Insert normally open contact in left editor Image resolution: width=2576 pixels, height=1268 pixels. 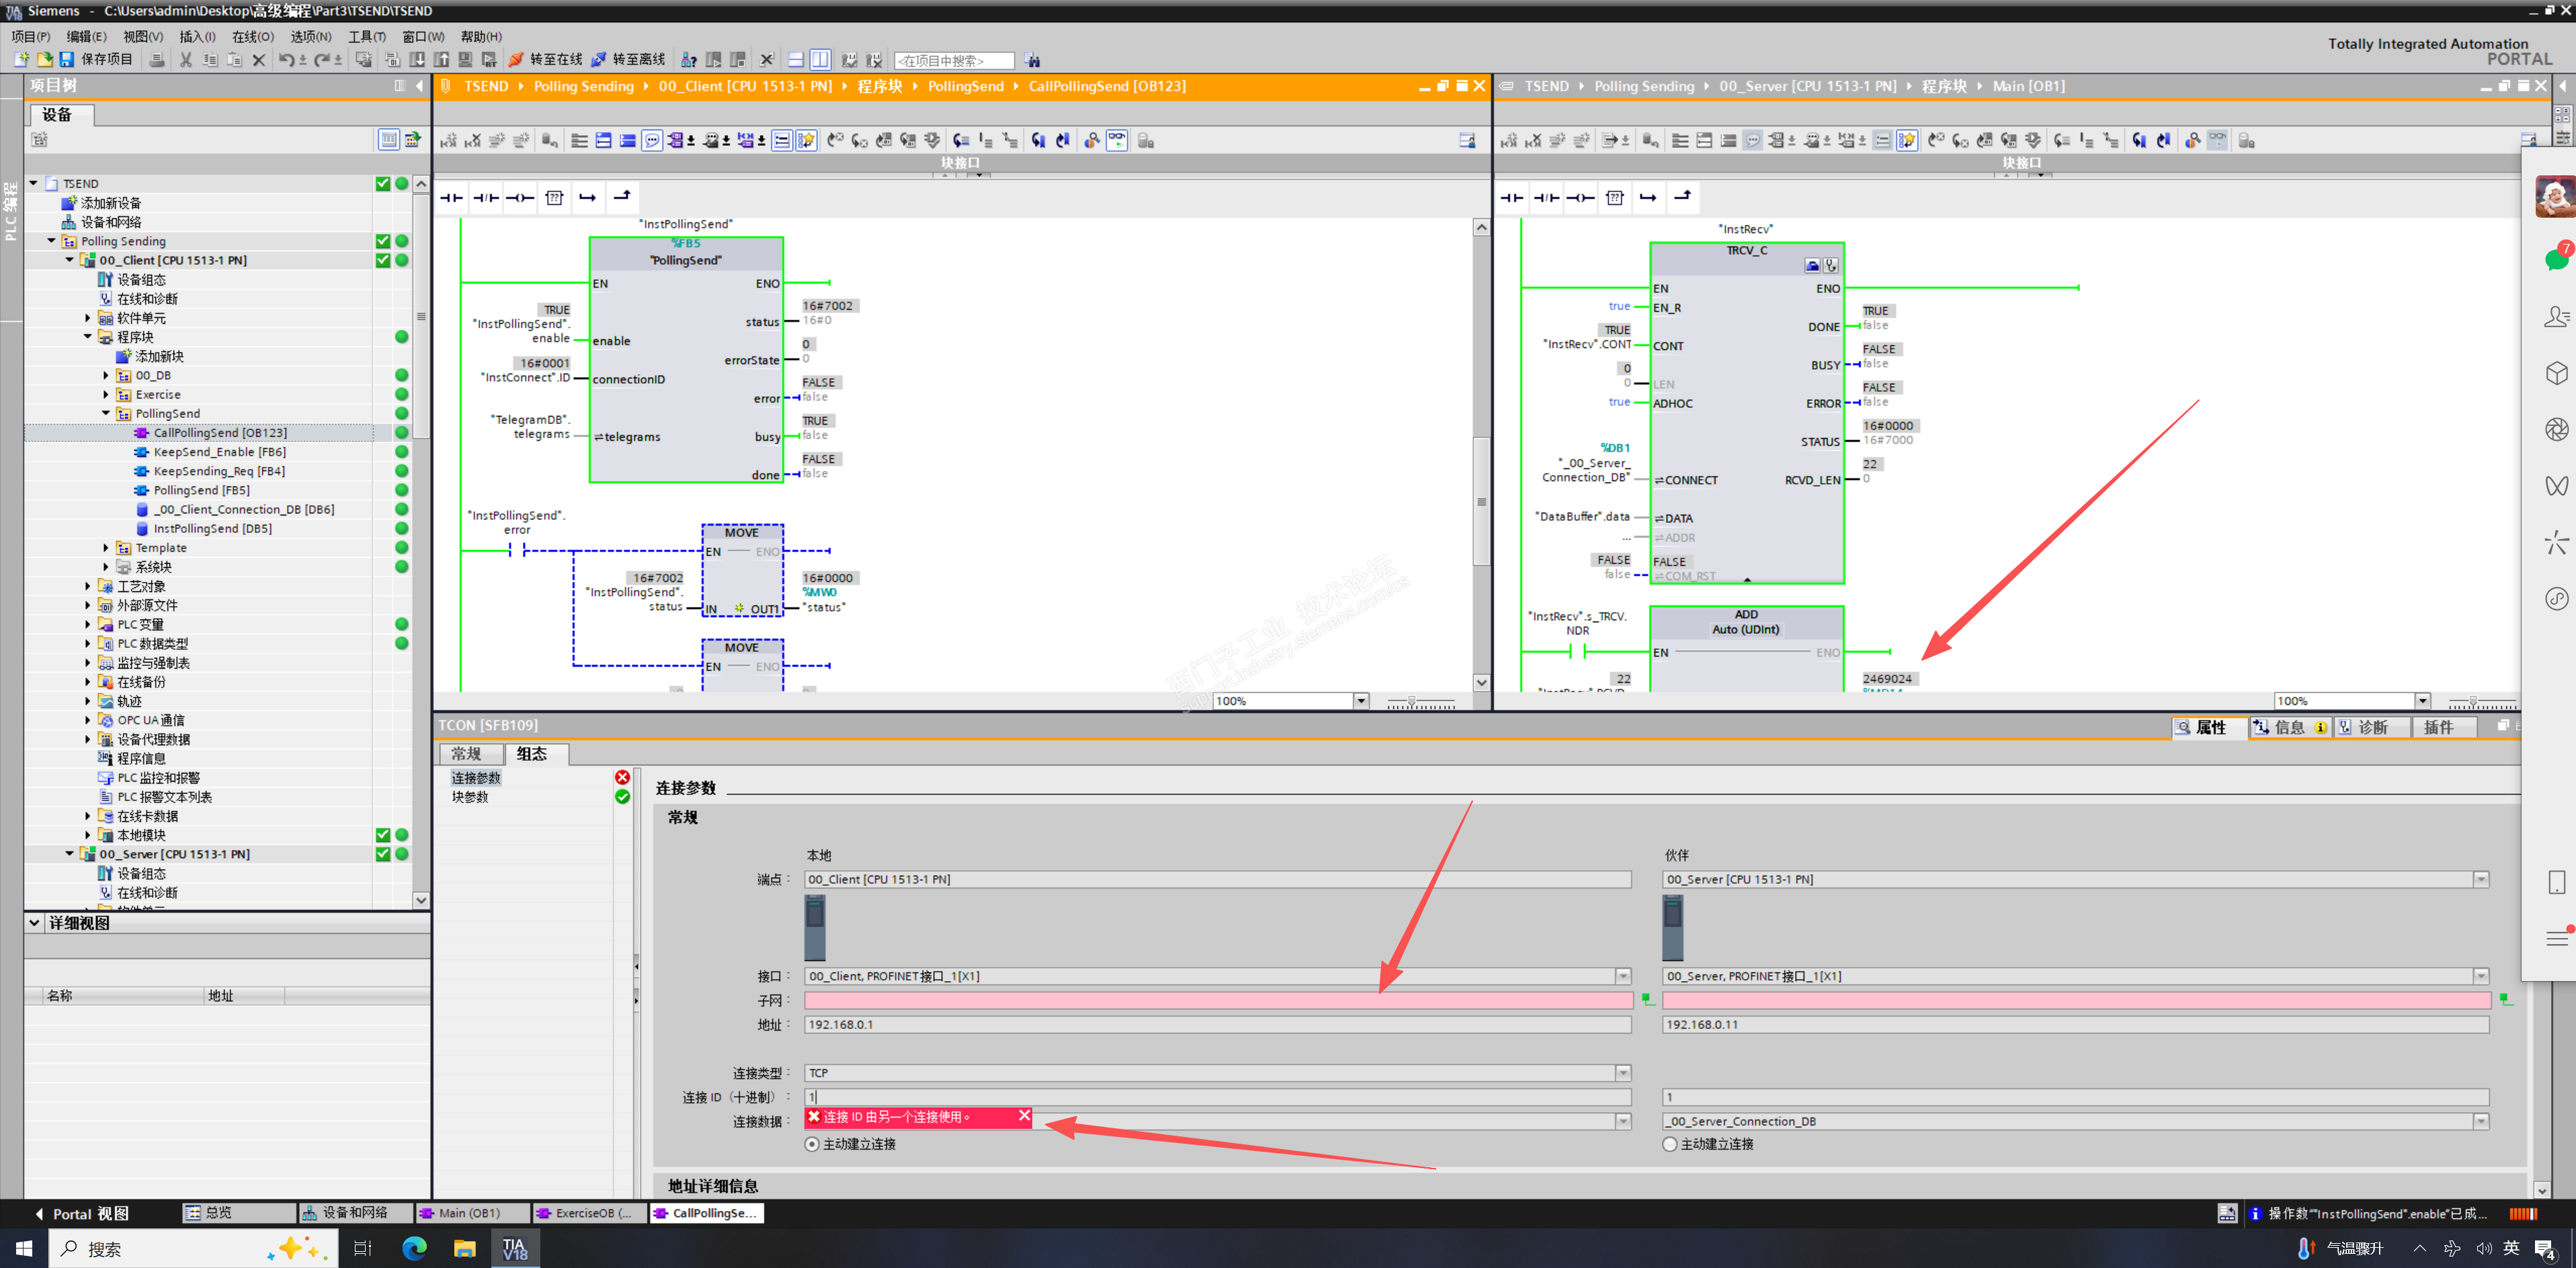click(452, 198)
